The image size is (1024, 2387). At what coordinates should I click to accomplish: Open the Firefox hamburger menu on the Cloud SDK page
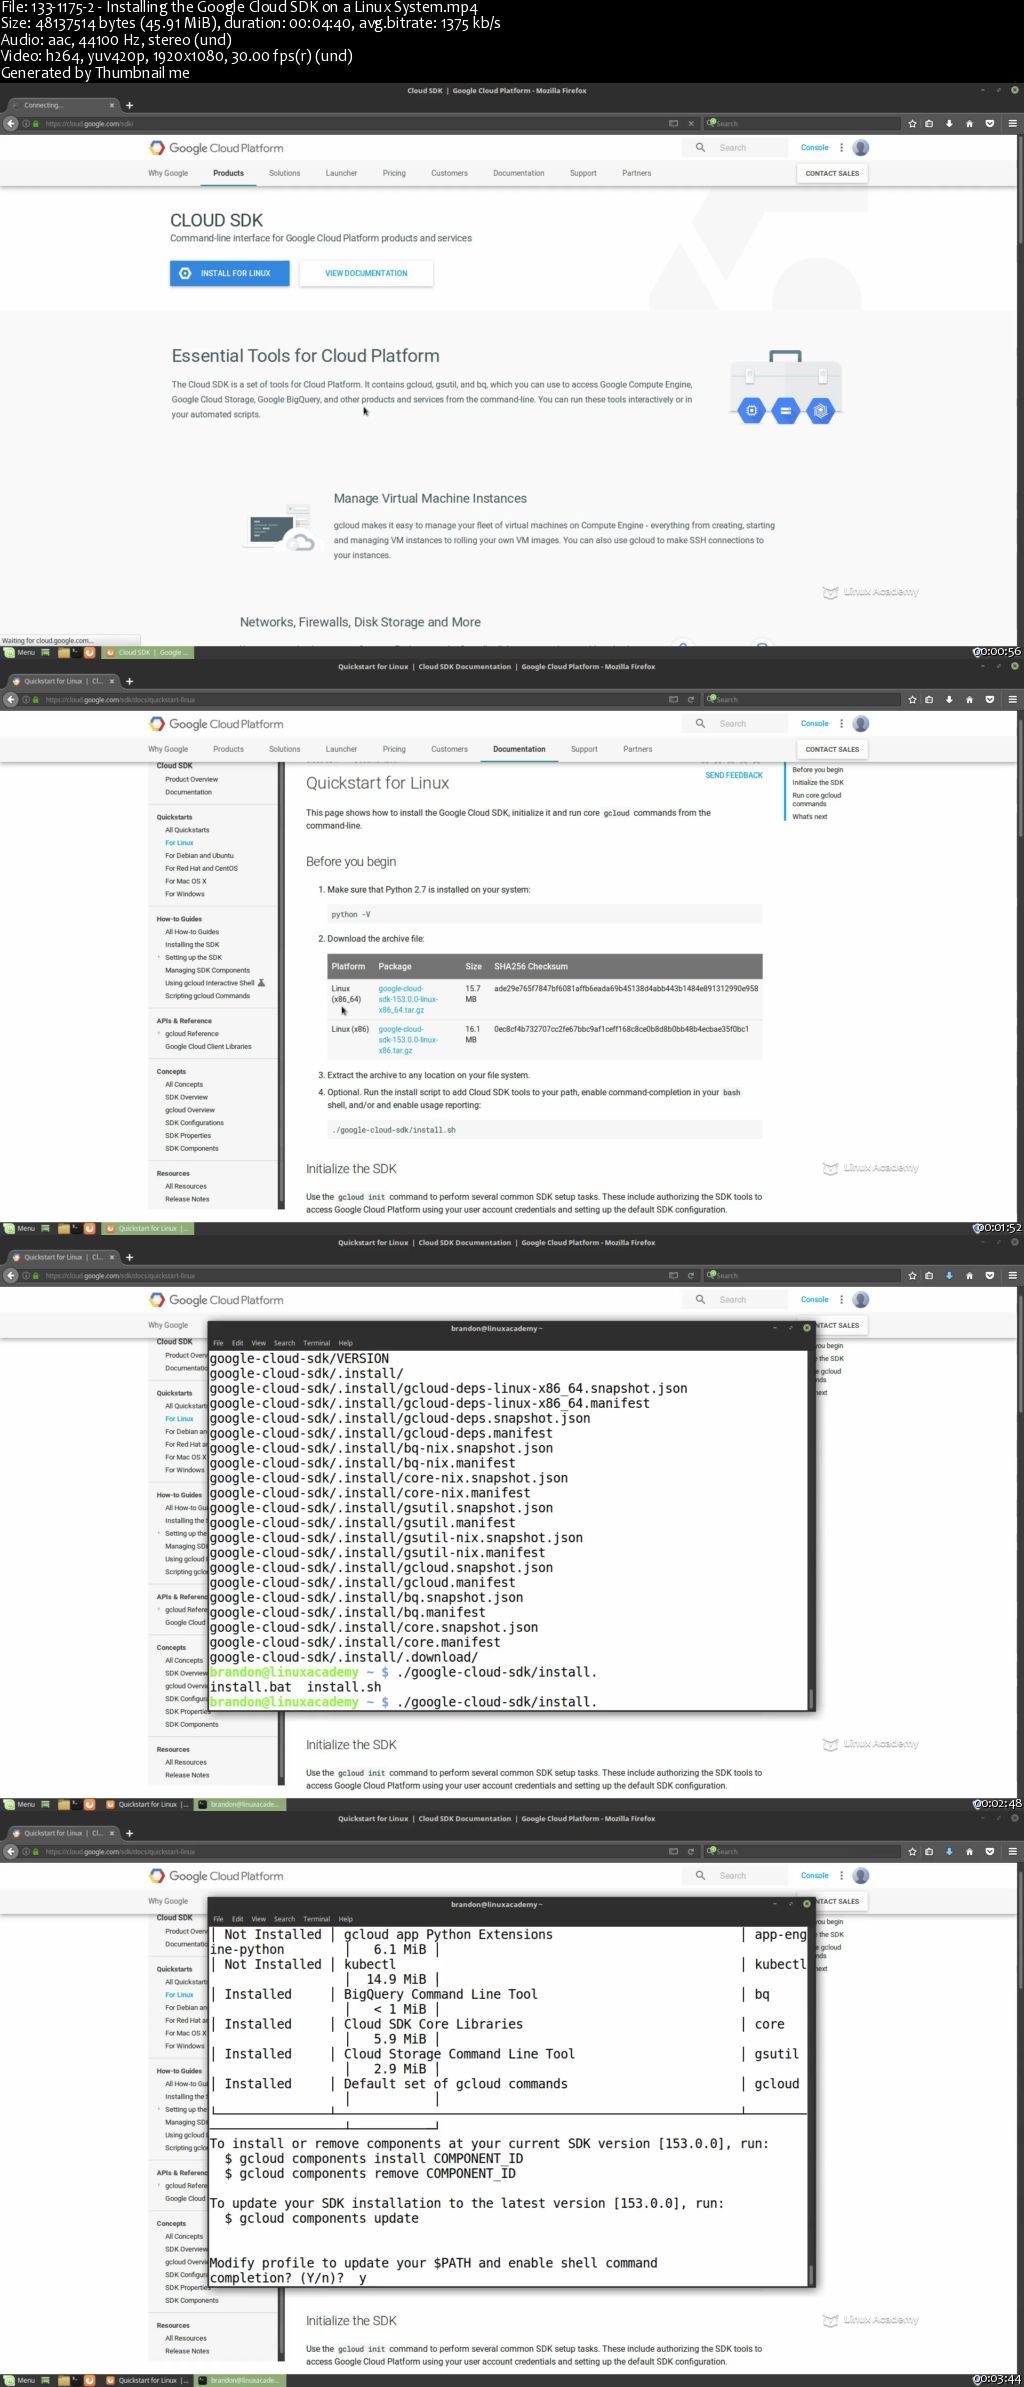1012,123
